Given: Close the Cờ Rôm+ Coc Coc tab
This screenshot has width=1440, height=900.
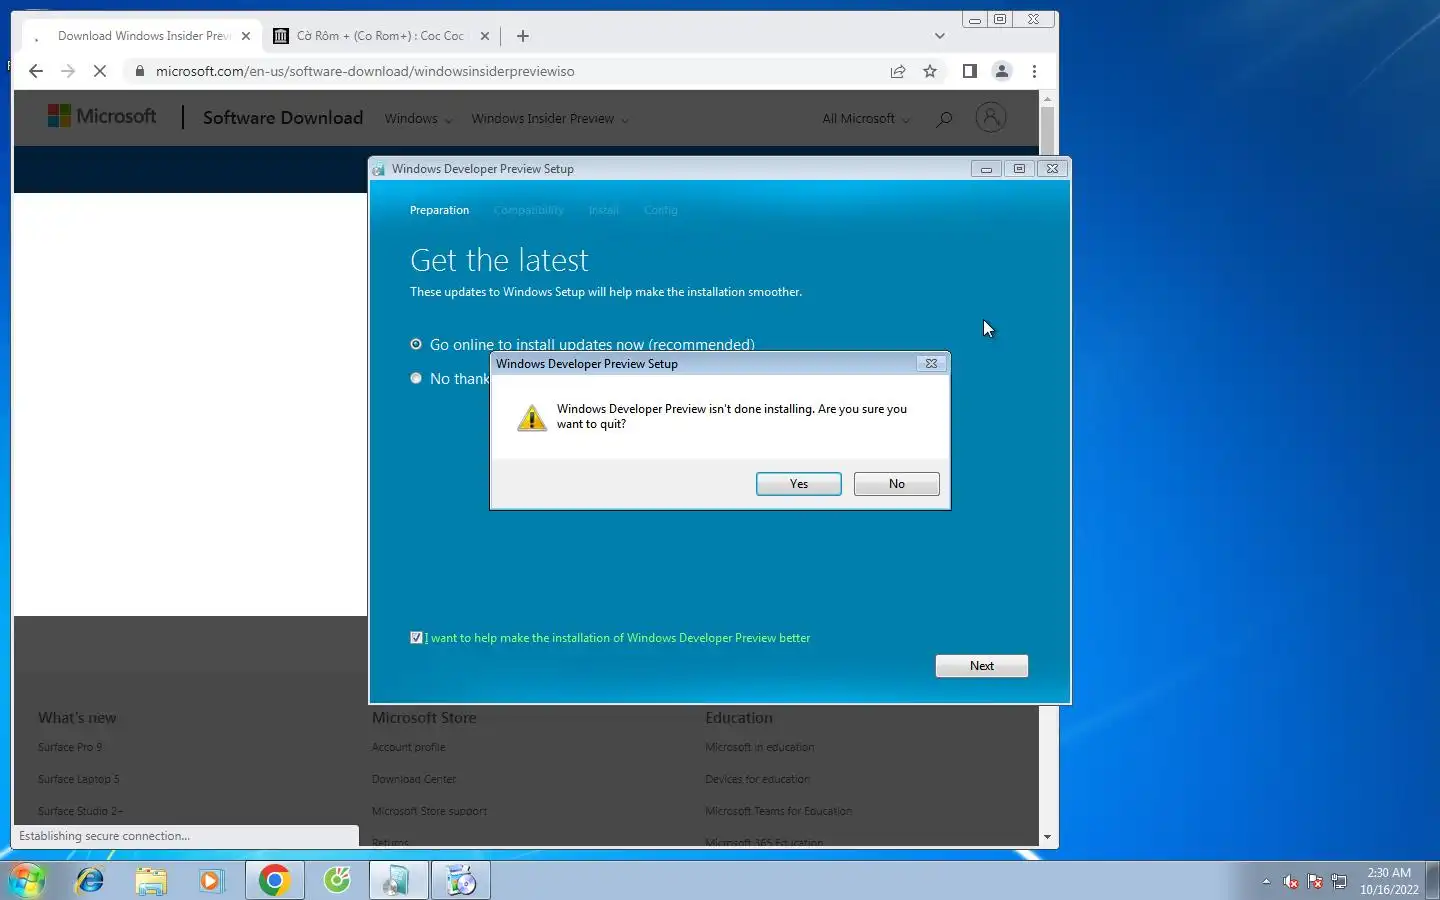Looking at the screenshot, I should (x=485, y=36).
